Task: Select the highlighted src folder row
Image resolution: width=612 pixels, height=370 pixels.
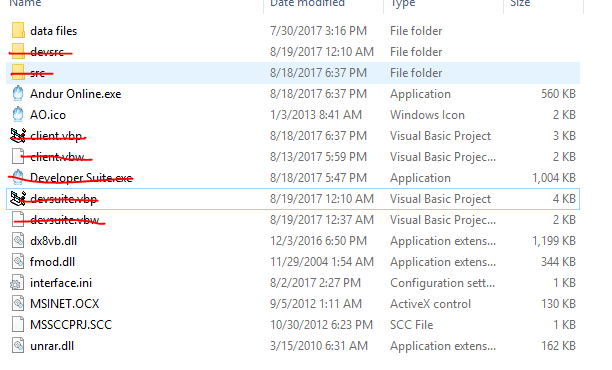Action: (293, 73)
